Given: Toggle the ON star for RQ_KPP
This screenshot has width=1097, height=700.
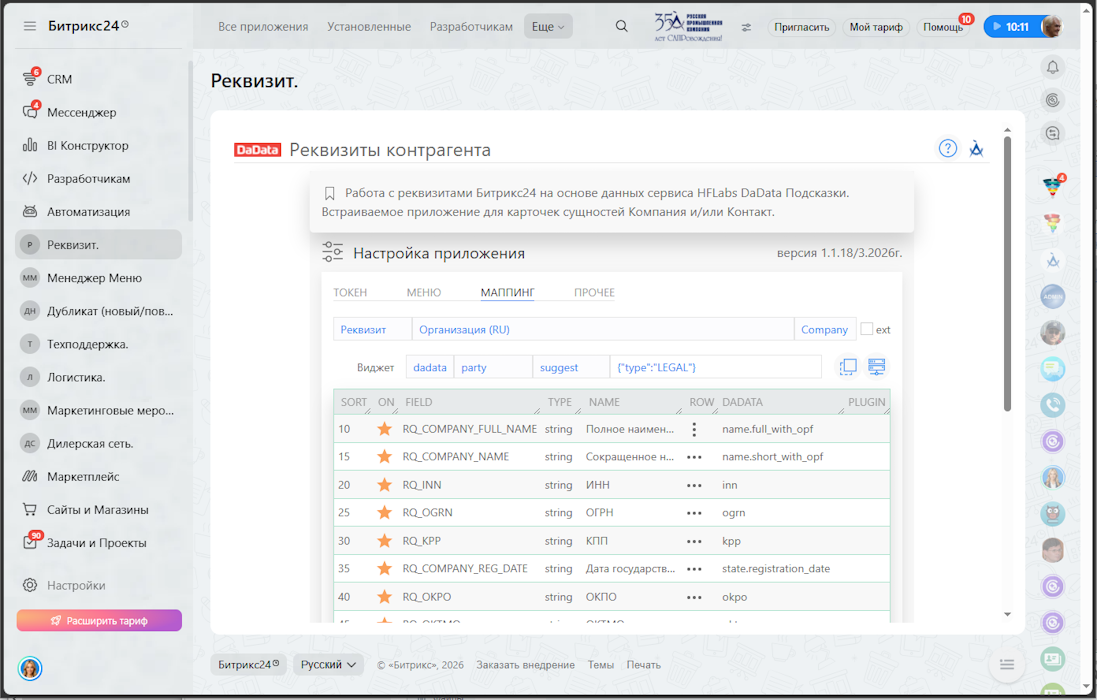Looking at the screenshot, I should (x=384, y=541).
